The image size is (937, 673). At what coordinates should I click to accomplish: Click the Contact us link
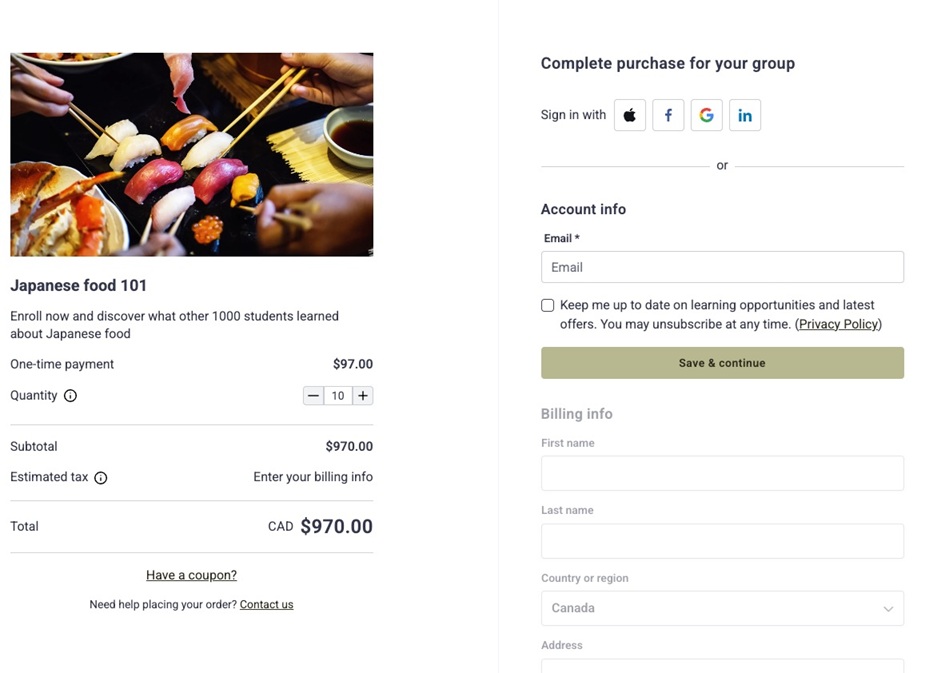(266, 604)
